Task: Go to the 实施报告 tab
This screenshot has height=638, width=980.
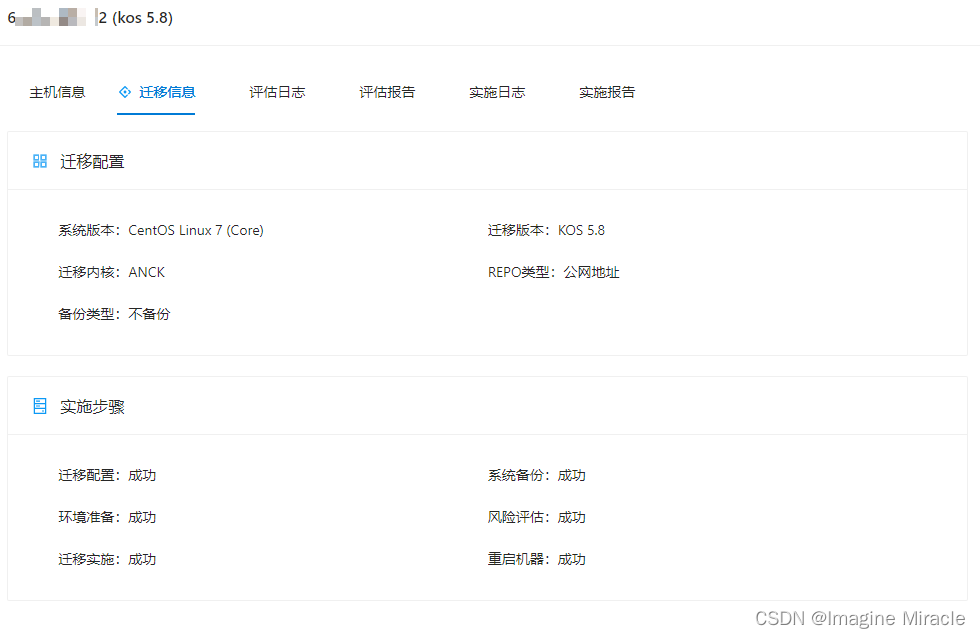Action: pos(607,92)
